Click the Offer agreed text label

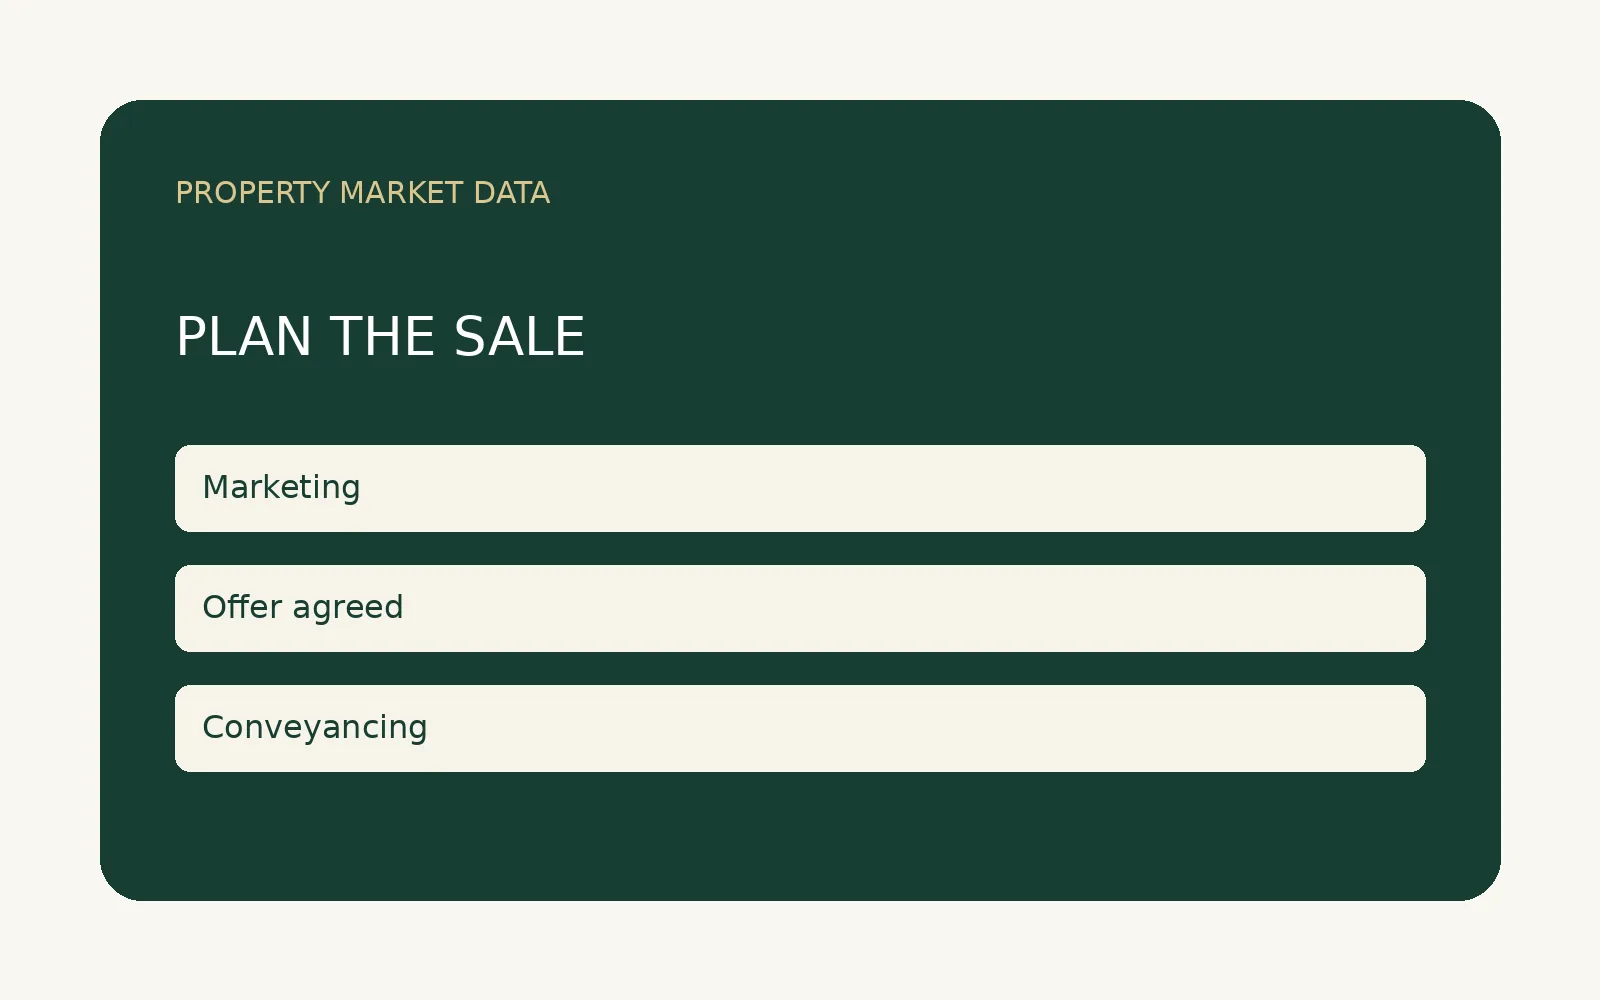pos(303,607)
